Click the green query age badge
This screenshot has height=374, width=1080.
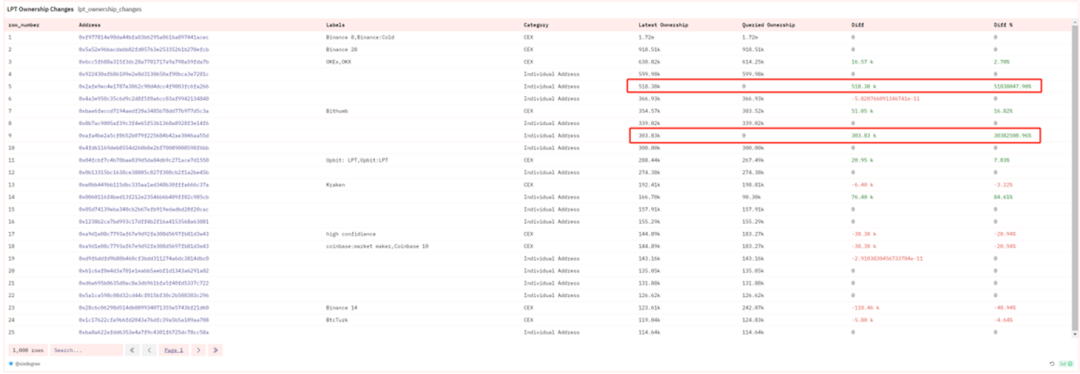(x=1066, y=364)
